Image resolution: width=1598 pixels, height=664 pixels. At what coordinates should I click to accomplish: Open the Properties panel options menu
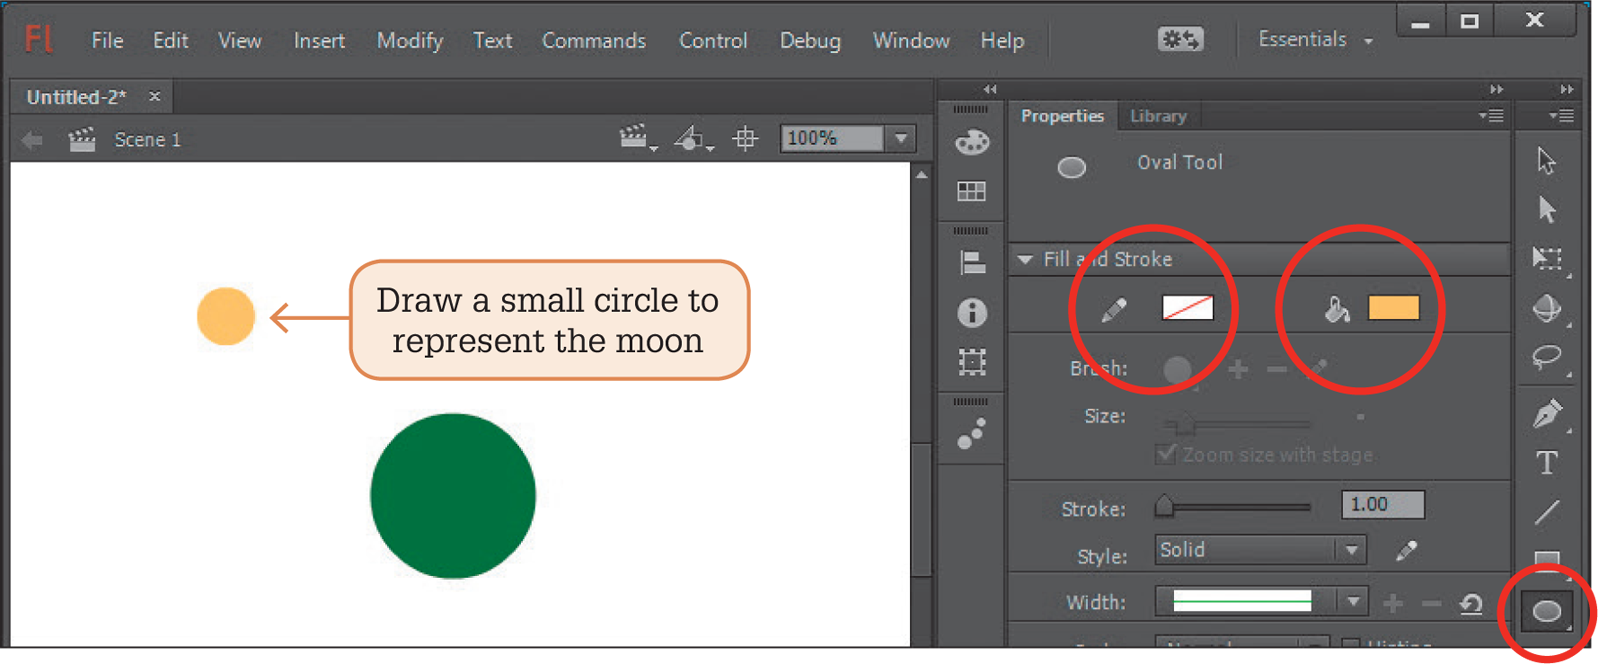pos(1491,116)
